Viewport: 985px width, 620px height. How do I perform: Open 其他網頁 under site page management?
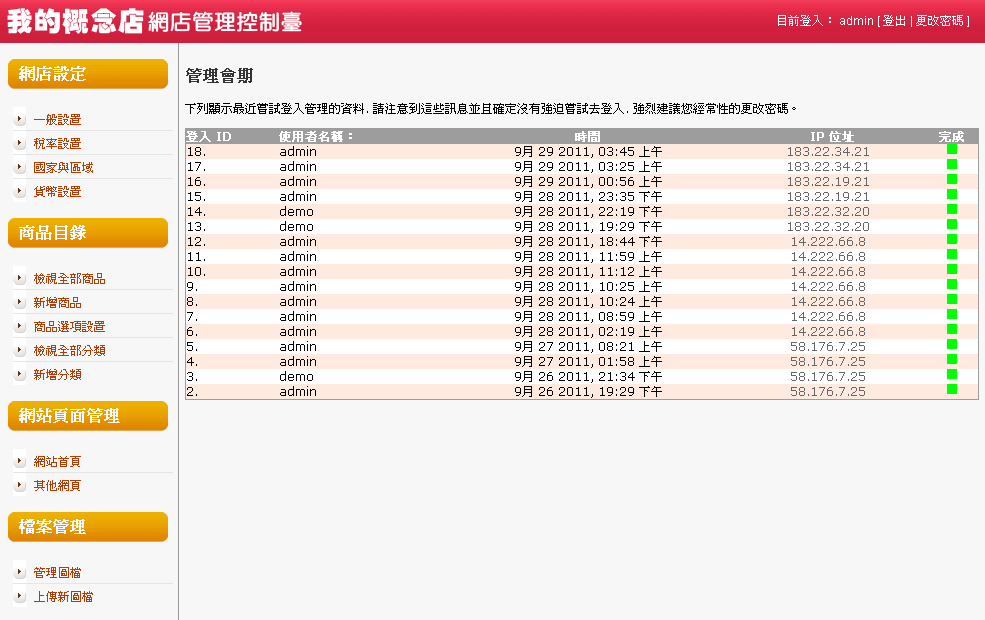point(57,486)
